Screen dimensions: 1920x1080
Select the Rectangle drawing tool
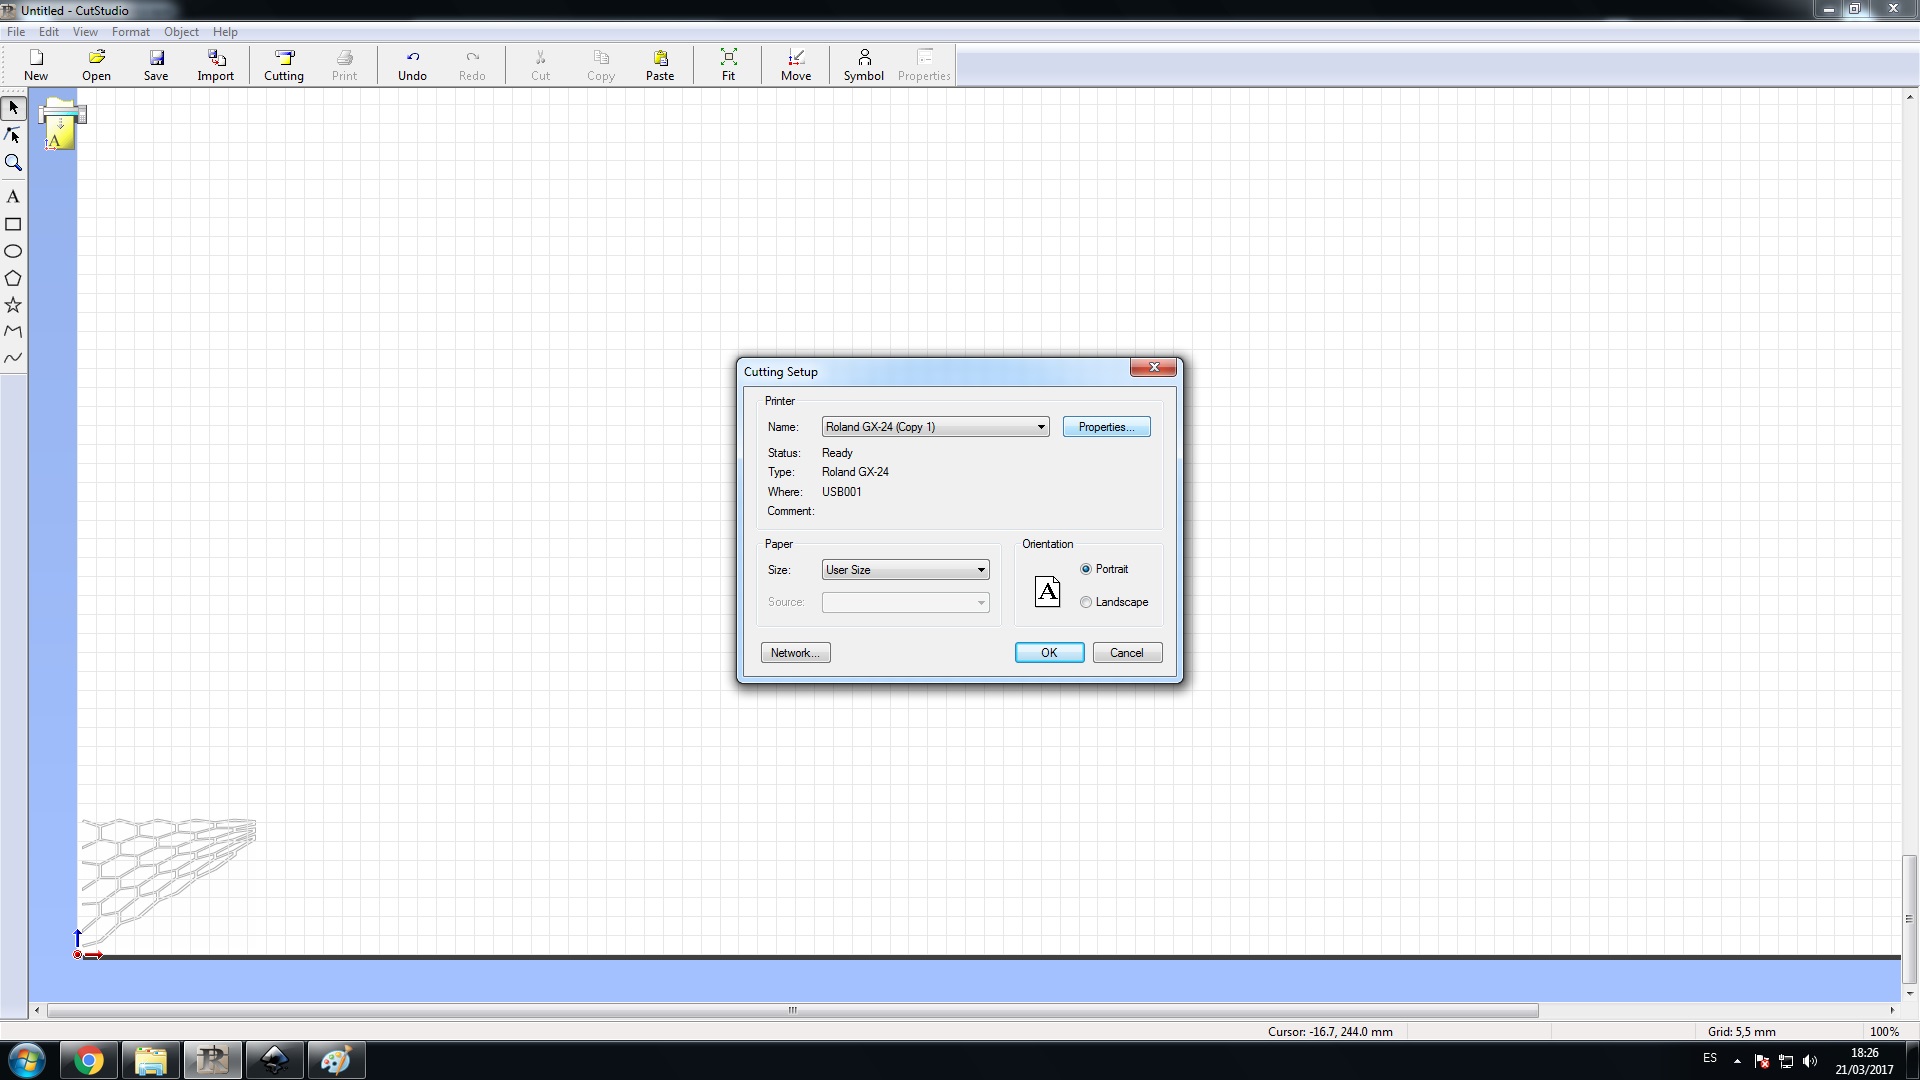[x=13, y=224]
